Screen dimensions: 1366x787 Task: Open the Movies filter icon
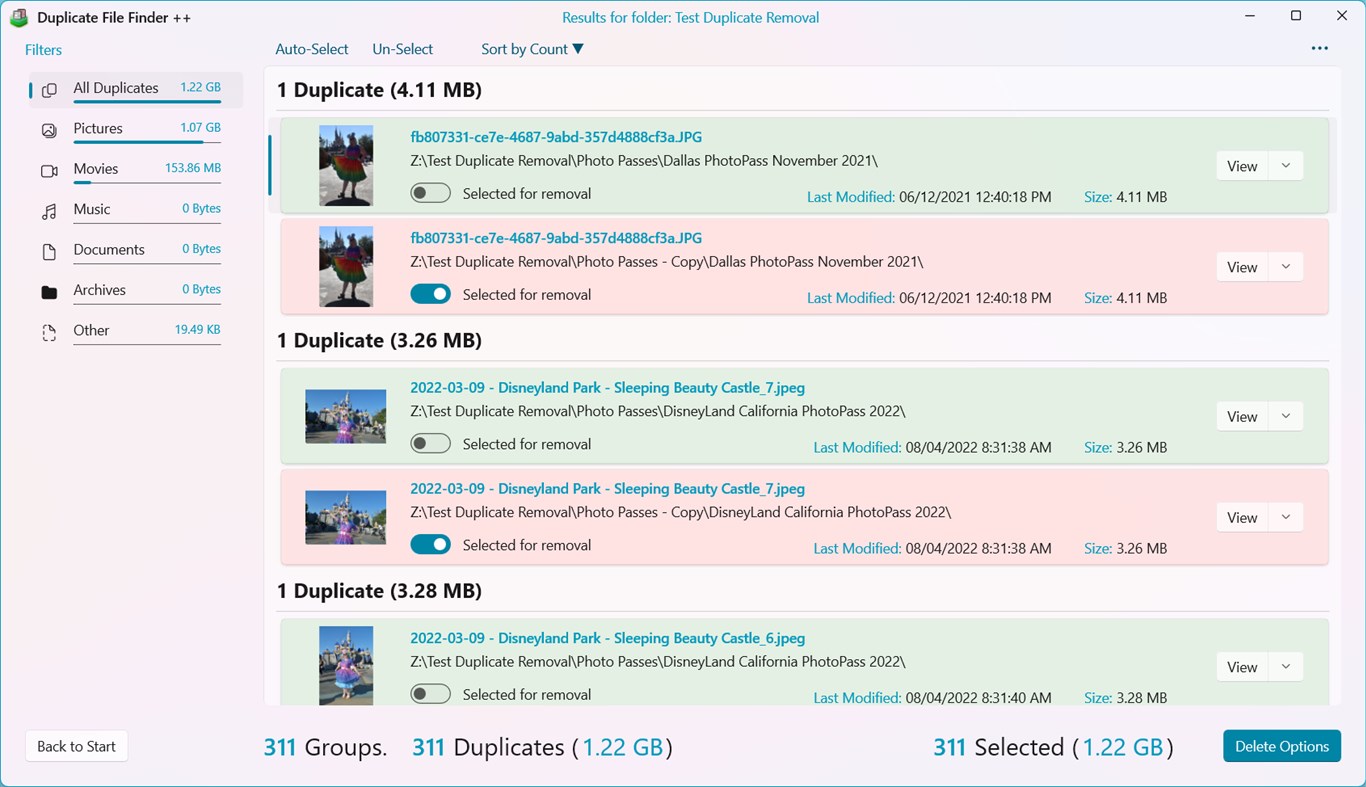click(49, 169)
